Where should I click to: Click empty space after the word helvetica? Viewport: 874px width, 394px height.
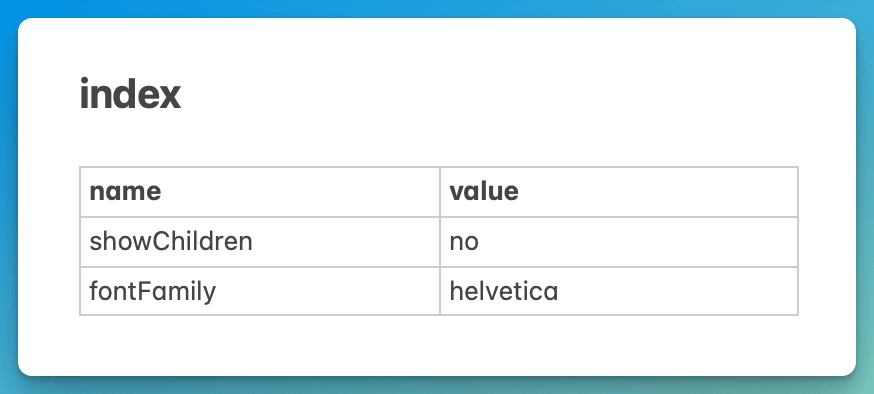pos(677,291)
